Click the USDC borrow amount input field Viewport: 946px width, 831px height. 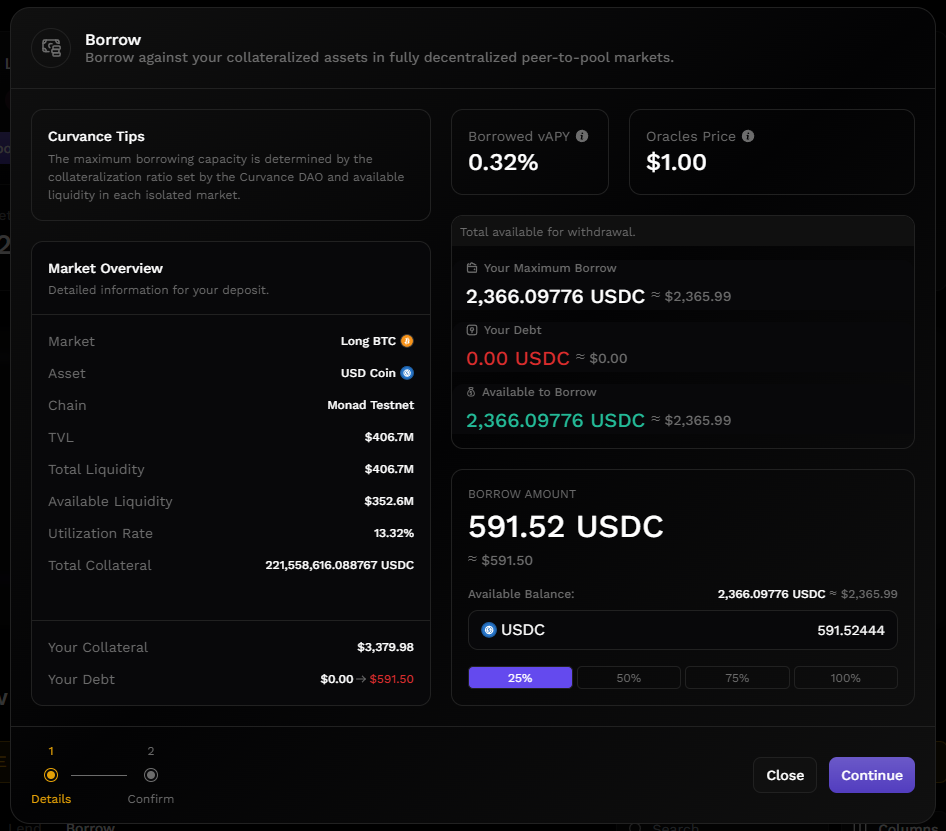tap(700, 630)
